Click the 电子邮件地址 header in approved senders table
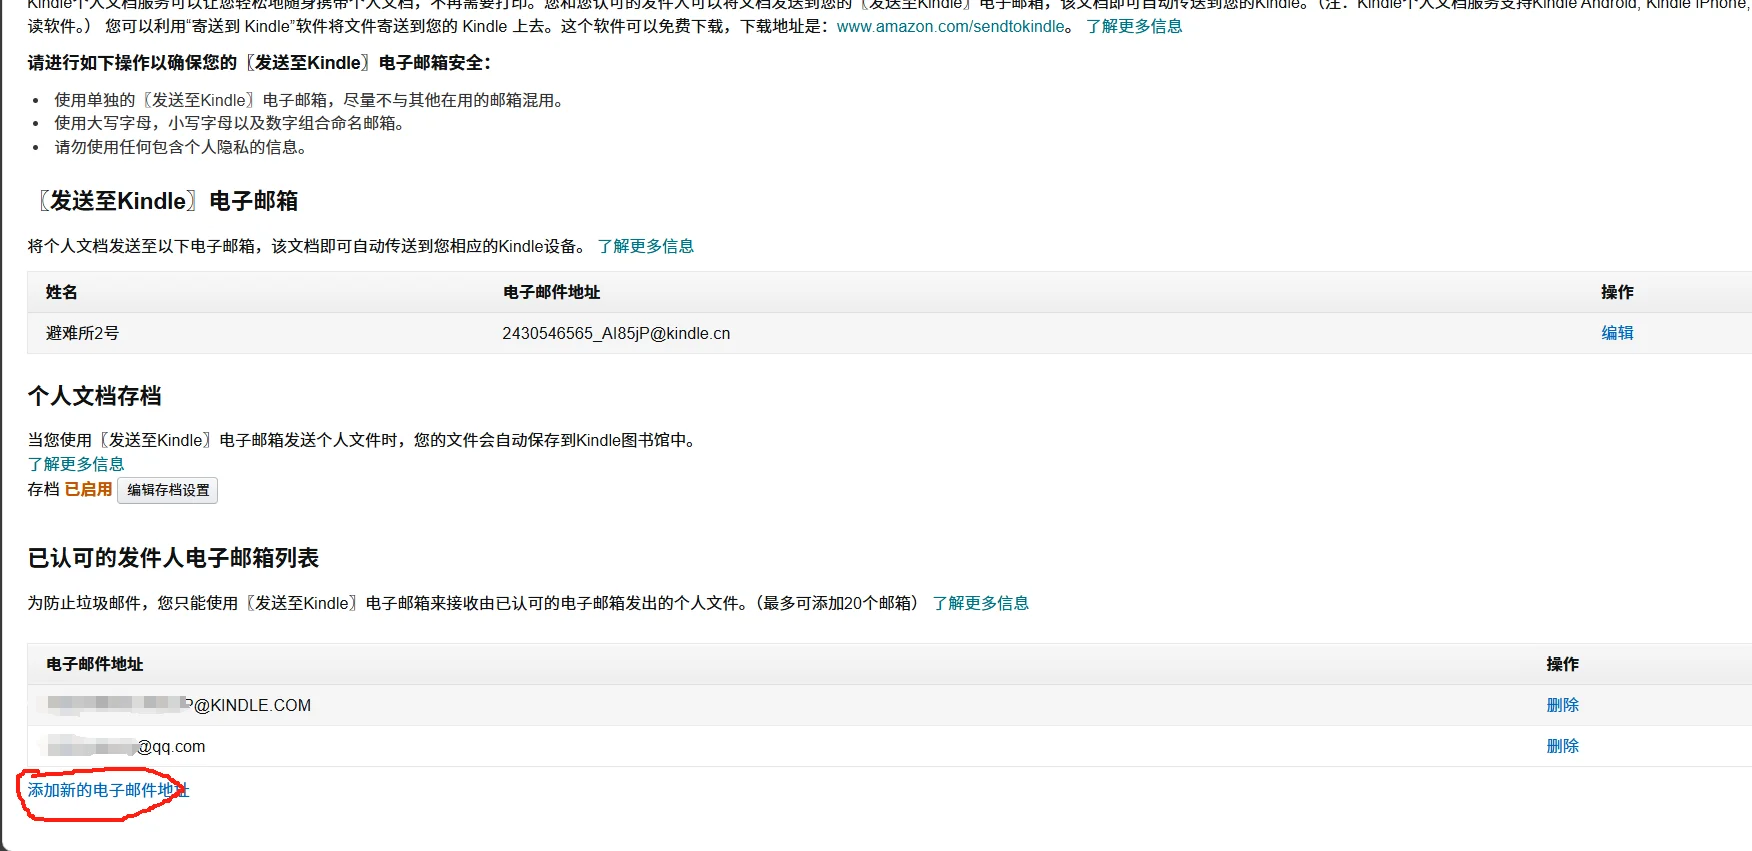The width and height of the screenshot is (1752, 851). (95, 664)
